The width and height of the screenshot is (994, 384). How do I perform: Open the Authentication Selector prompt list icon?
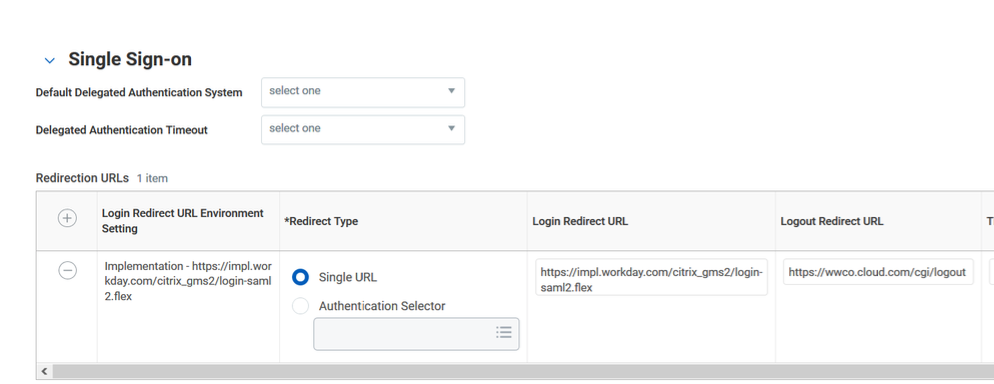coord(504,333)
